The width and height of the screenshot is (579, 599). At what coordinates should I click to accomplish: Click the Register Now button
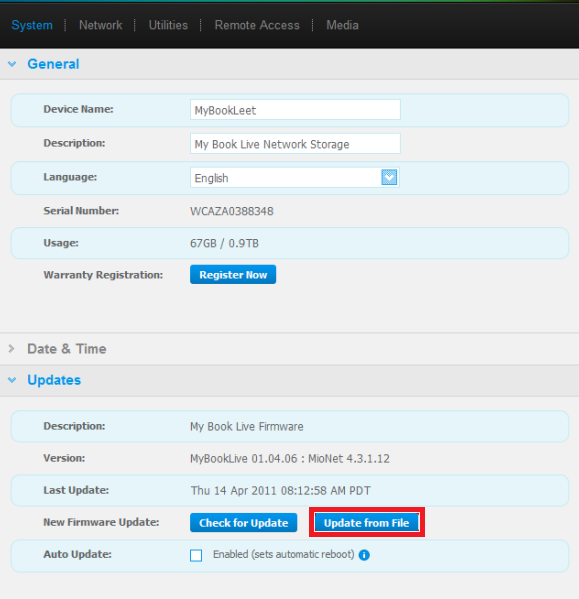click(x=233, y=275)
